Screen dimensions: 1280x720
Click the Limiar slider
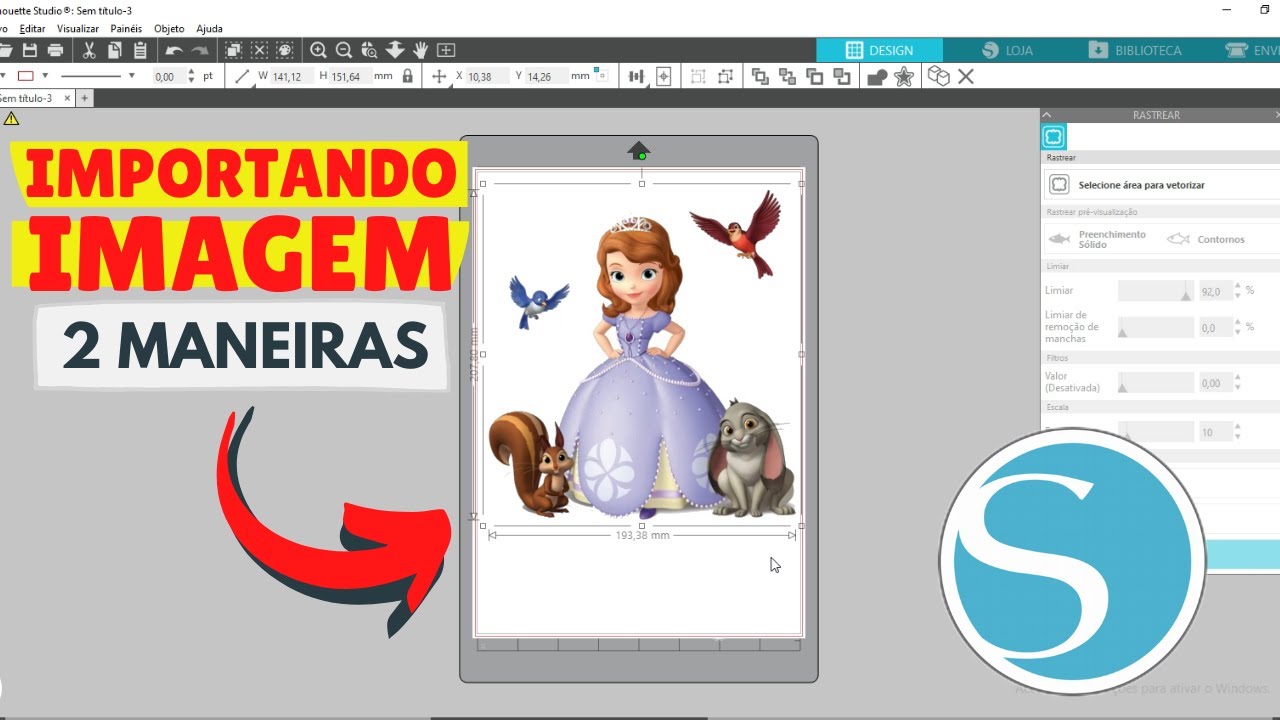tap(1155, 291)
